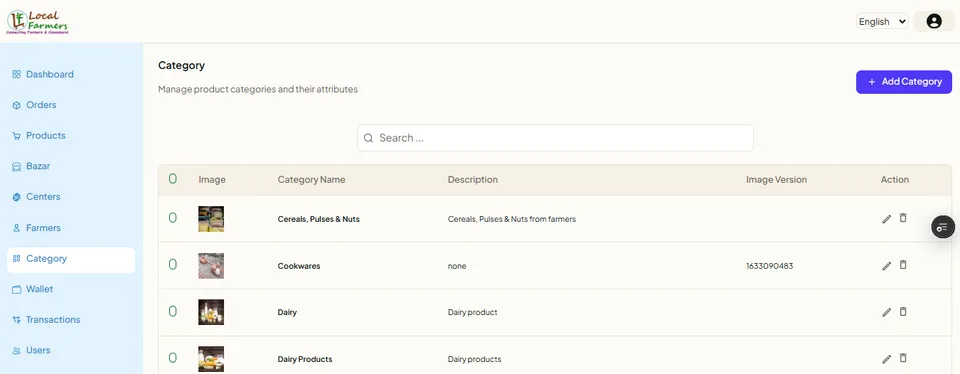Click the Dashboard grid icon in sidebar
This screenshot has height=374, width=960.
[17, 75]
